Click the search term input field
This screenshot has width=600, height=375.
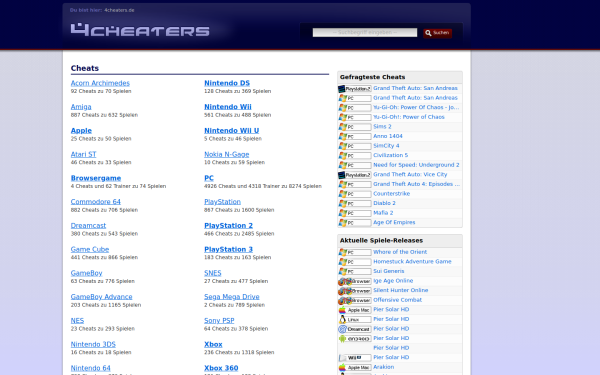pyautogui.click(x=365, y=33)
